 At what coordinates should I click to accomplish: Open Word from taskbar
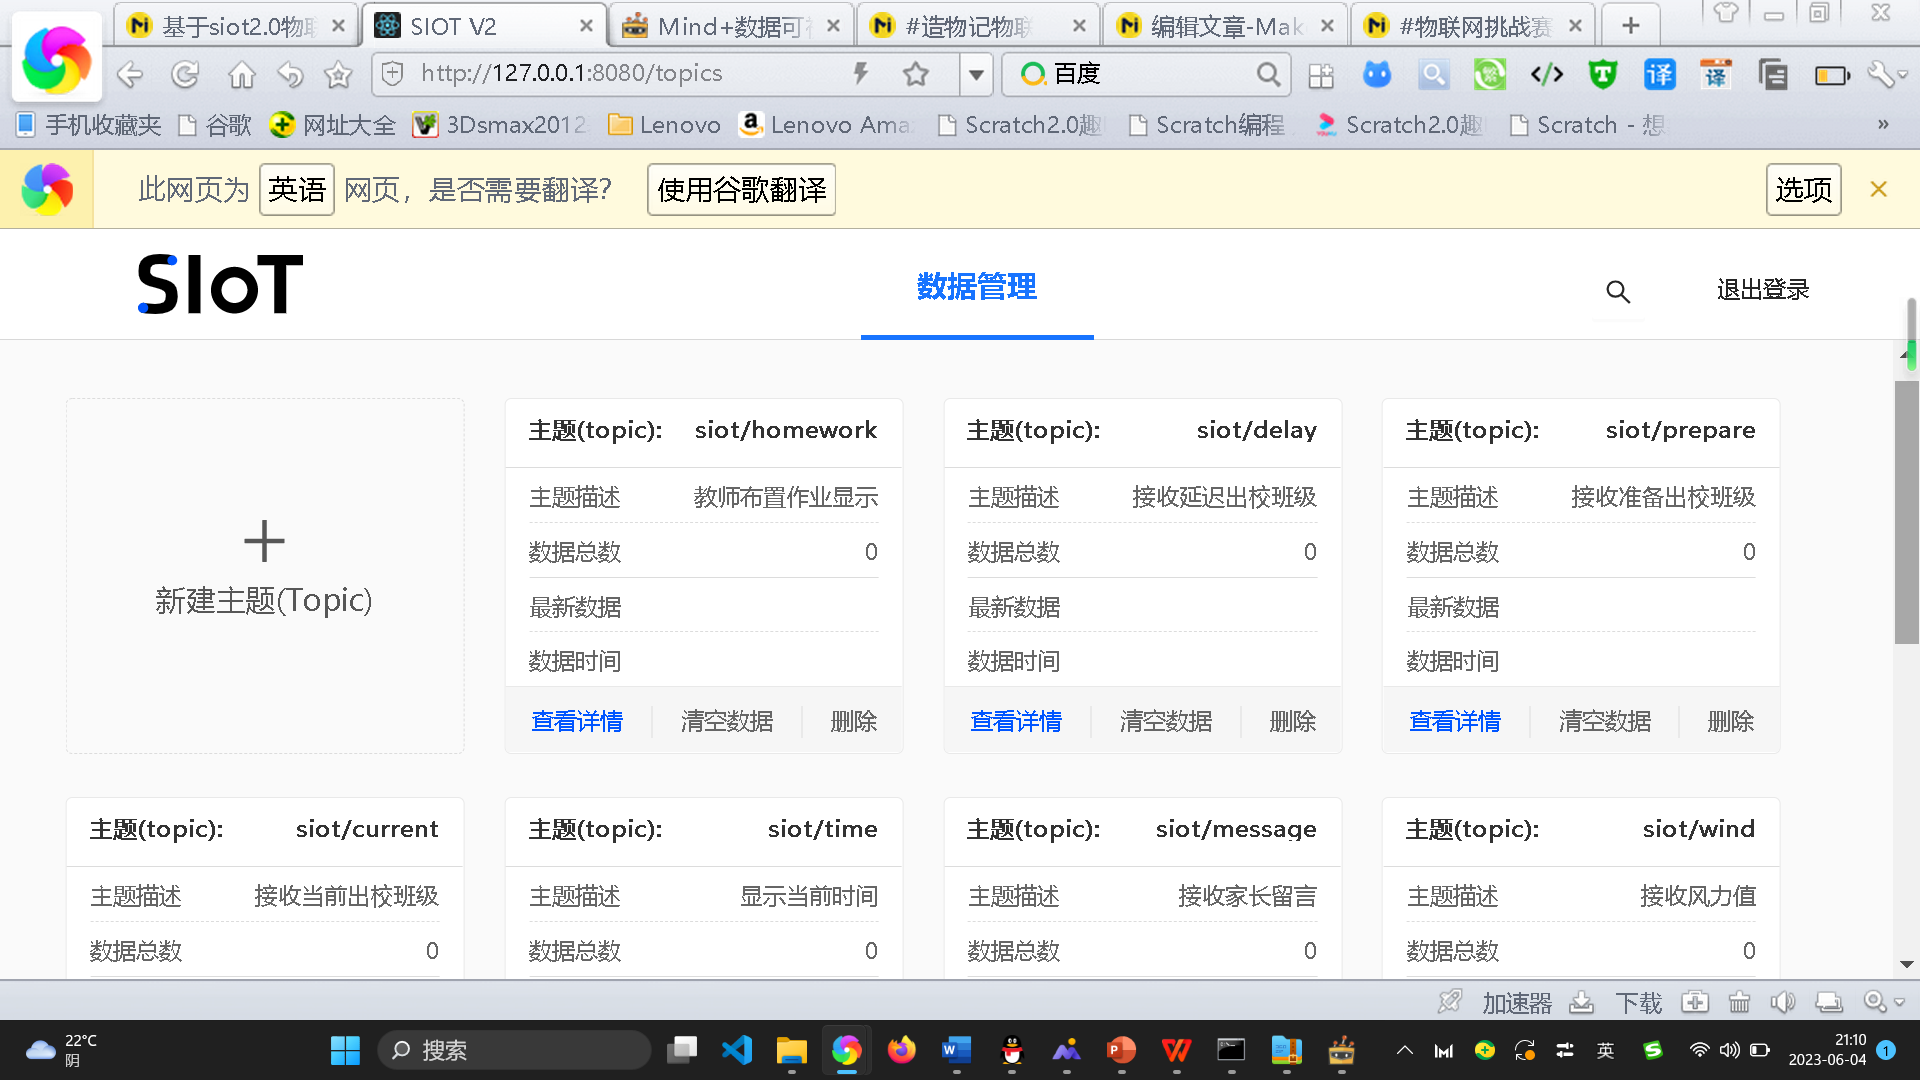956,1050
